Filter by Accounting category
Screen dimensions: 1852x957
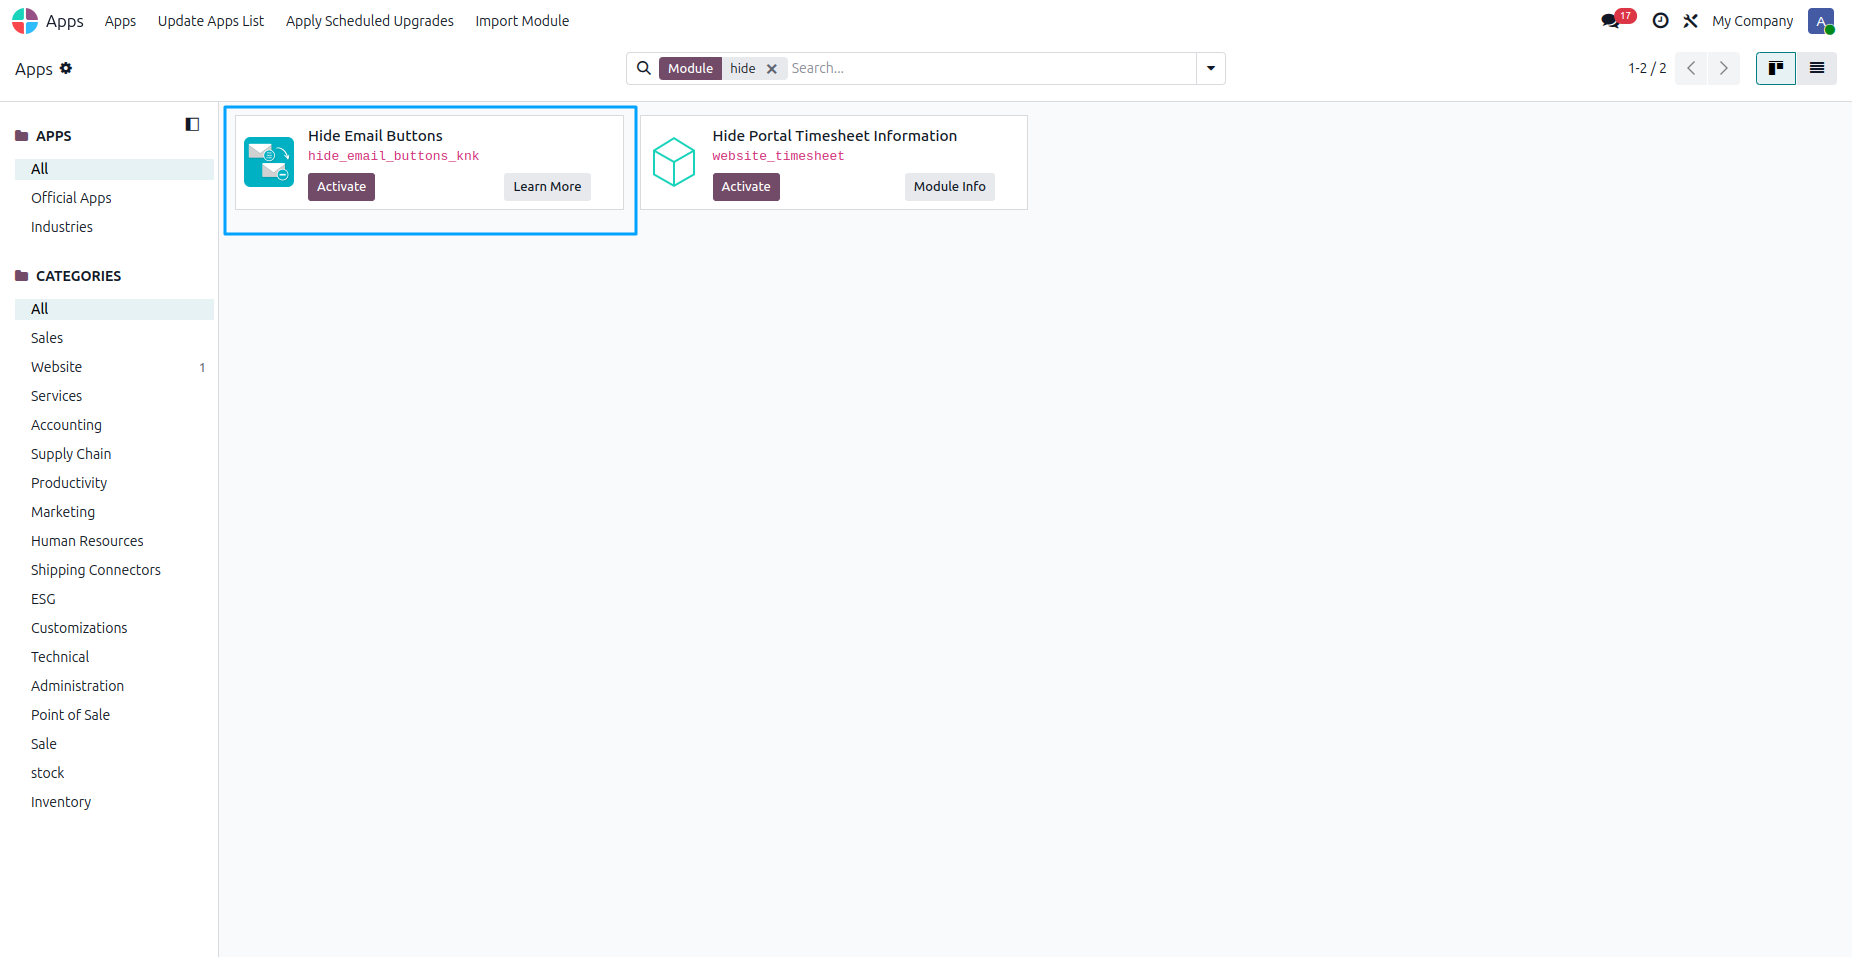click(x=114, y=425)
